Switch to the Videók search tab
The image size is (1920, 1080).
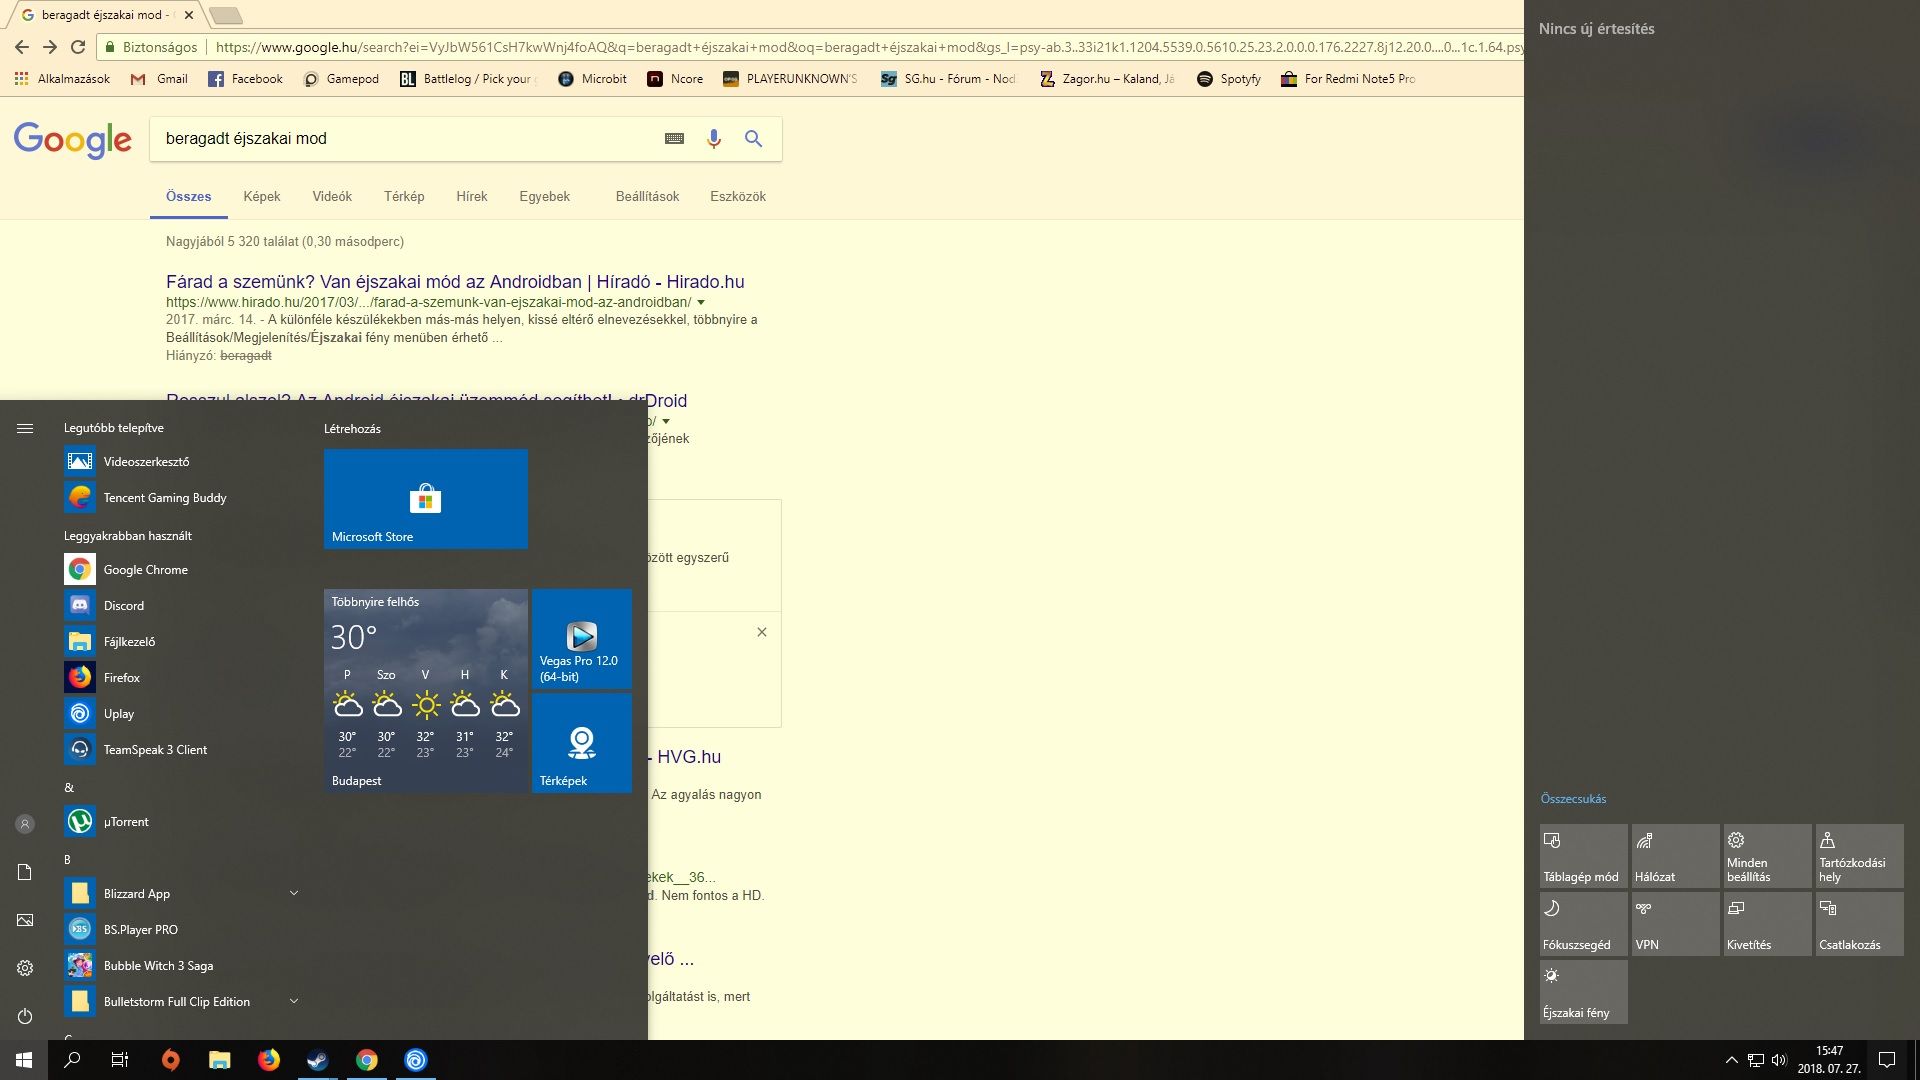[x=332, y=196]
